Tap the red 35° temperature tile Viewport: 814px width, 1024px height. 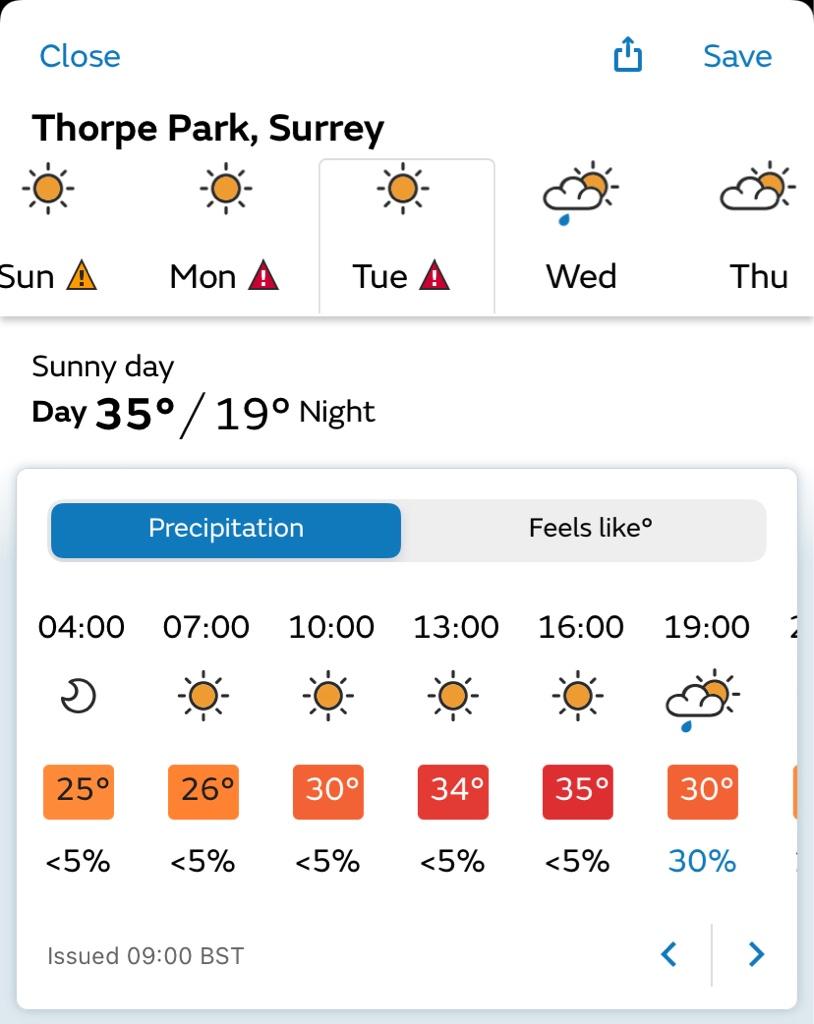[578, 792]
